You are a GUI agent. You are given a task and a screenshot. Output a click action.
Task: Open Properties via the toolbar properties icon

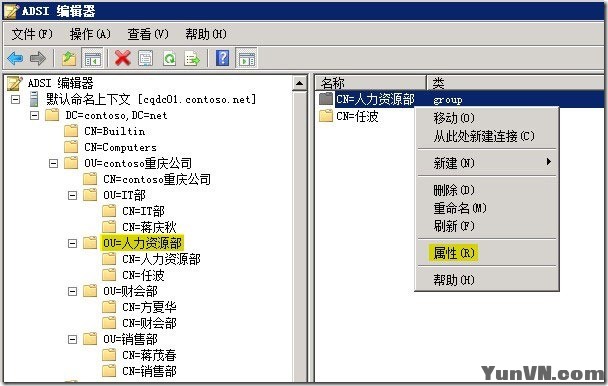point(146,59)
